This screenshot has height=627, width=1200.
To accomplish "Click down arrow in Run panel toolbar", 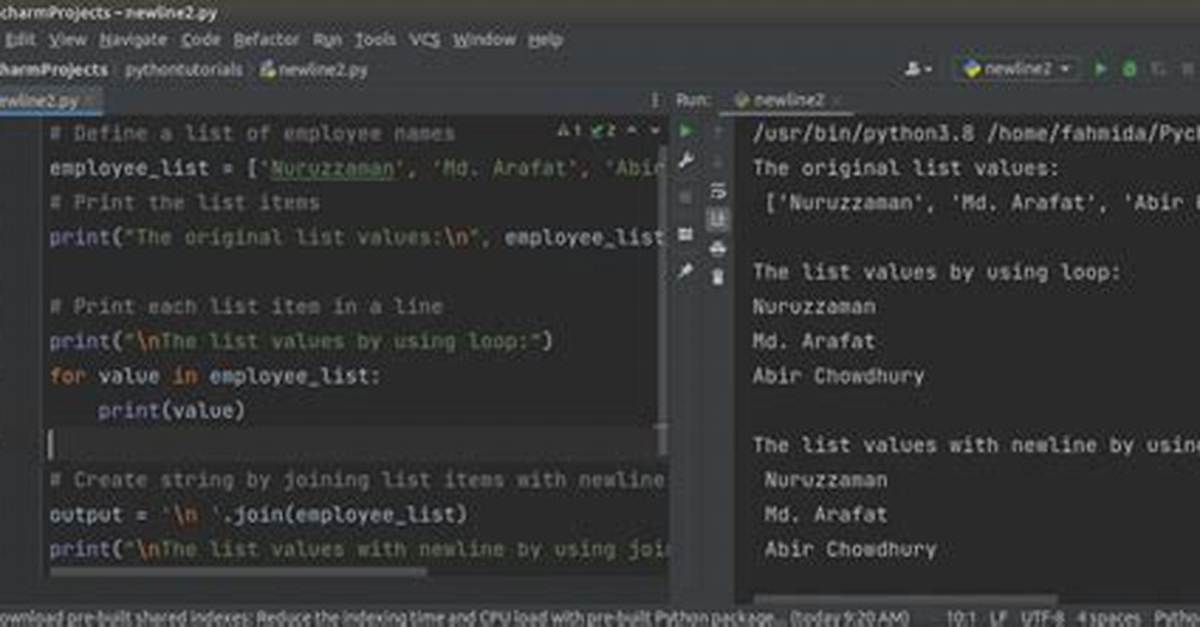I will click(717, 161).
